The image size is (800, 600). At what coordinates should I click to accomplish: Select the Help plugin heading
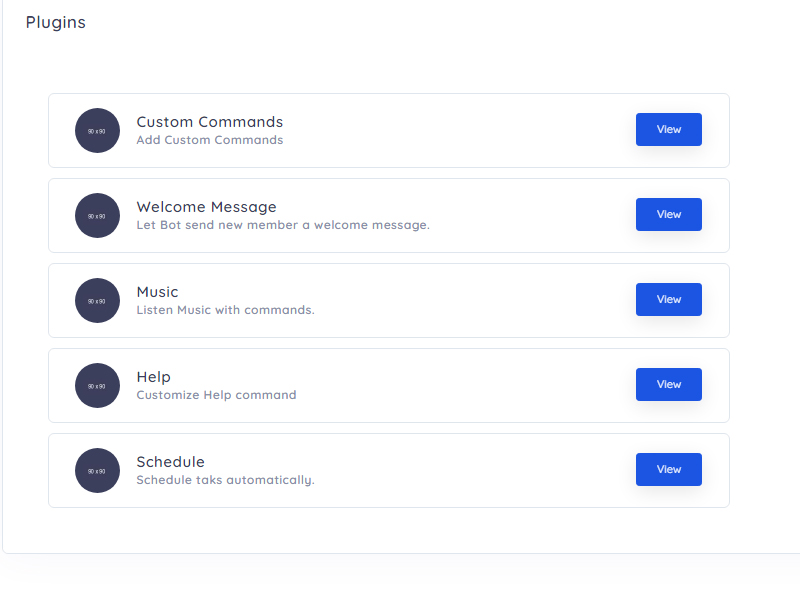[153, 377]
